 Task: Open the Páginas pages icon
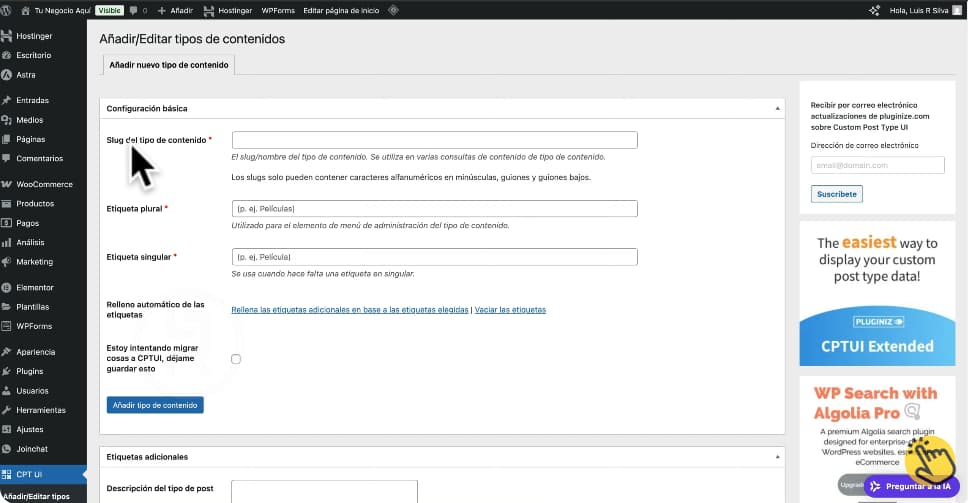pos(7,139)
